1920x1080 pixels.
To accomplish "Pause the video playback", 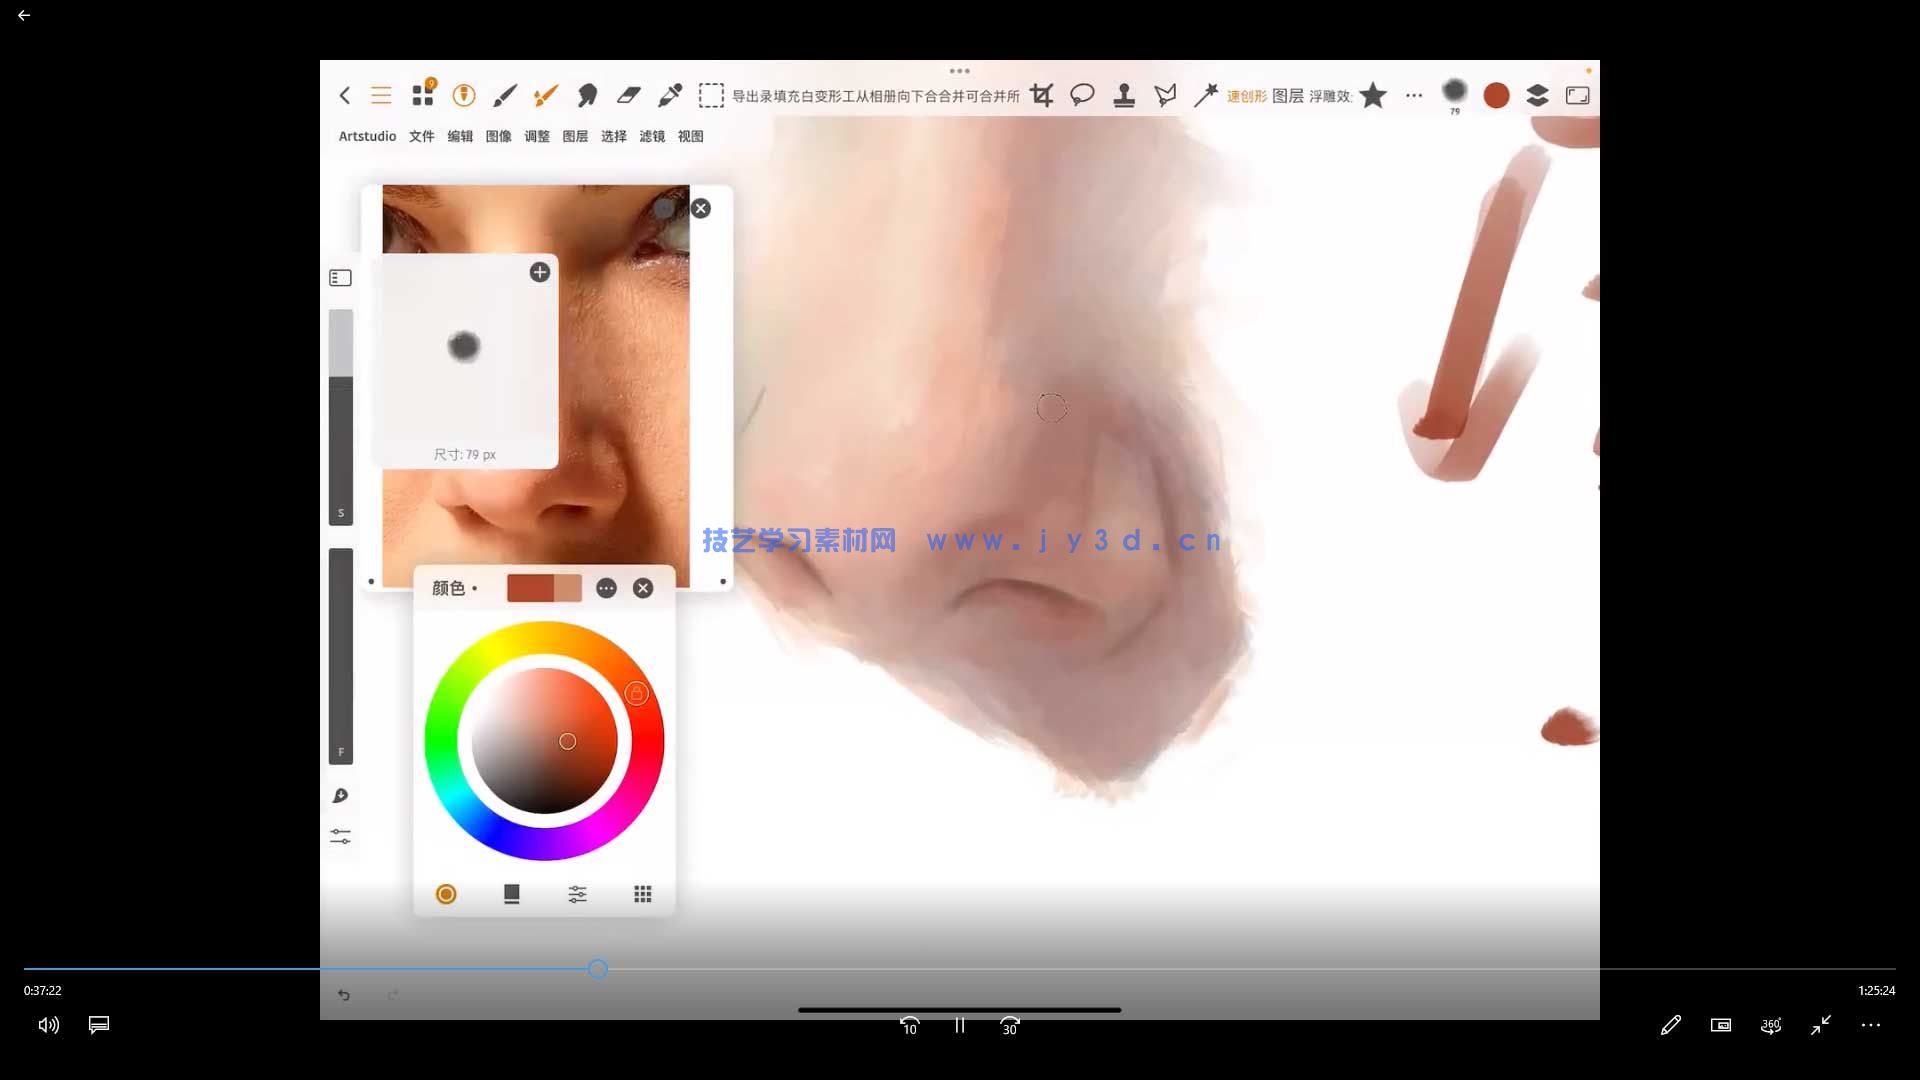I will [x=959, y=1025].
